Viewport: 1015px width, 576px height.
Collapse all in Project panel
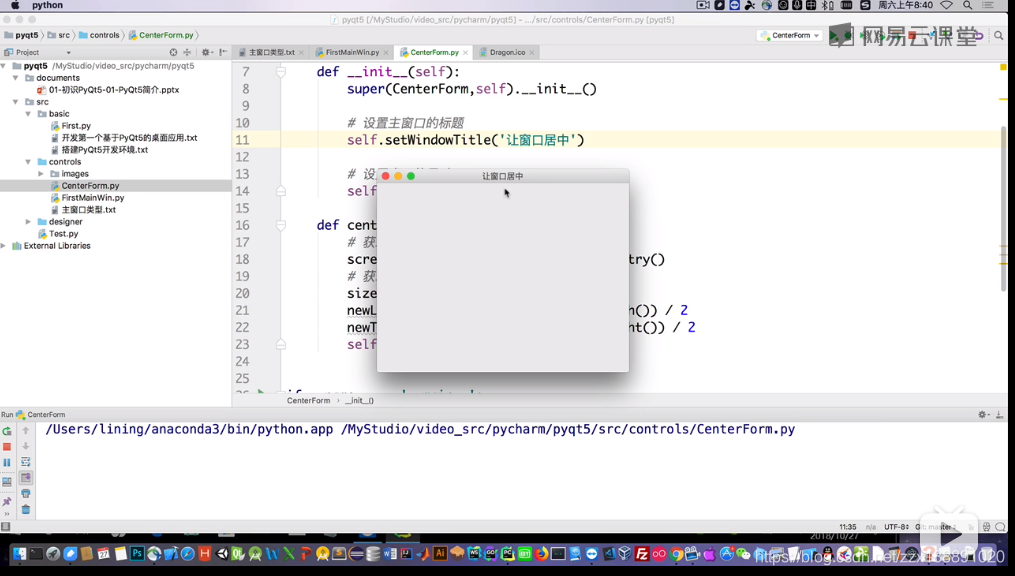(x=187, y=52)
